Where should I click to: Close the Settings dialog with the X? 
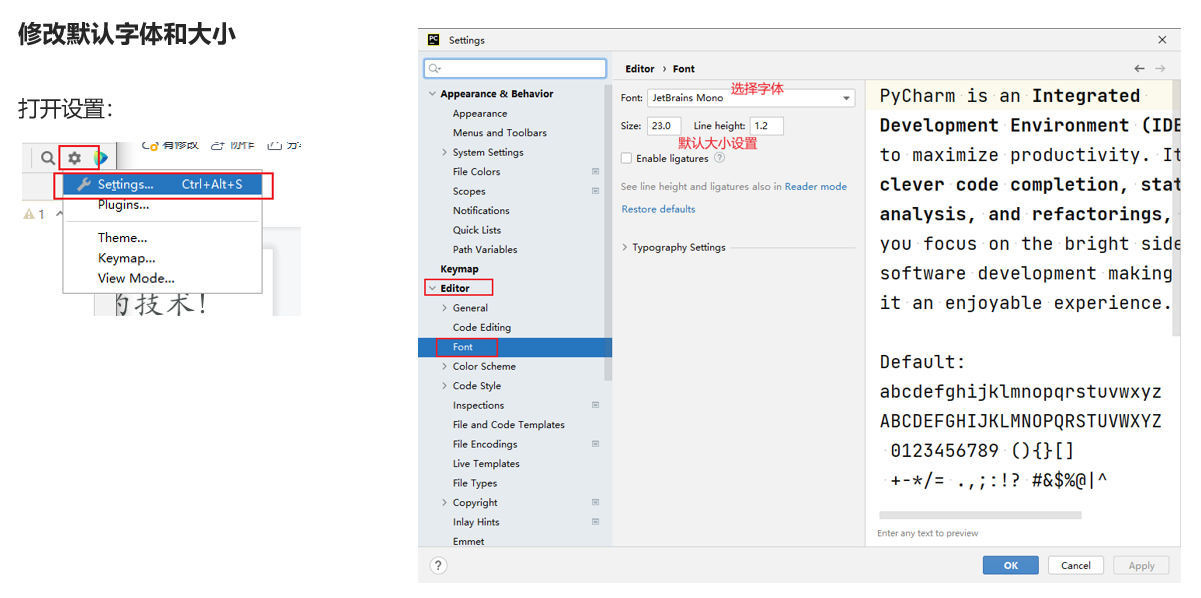(1162, 40)
